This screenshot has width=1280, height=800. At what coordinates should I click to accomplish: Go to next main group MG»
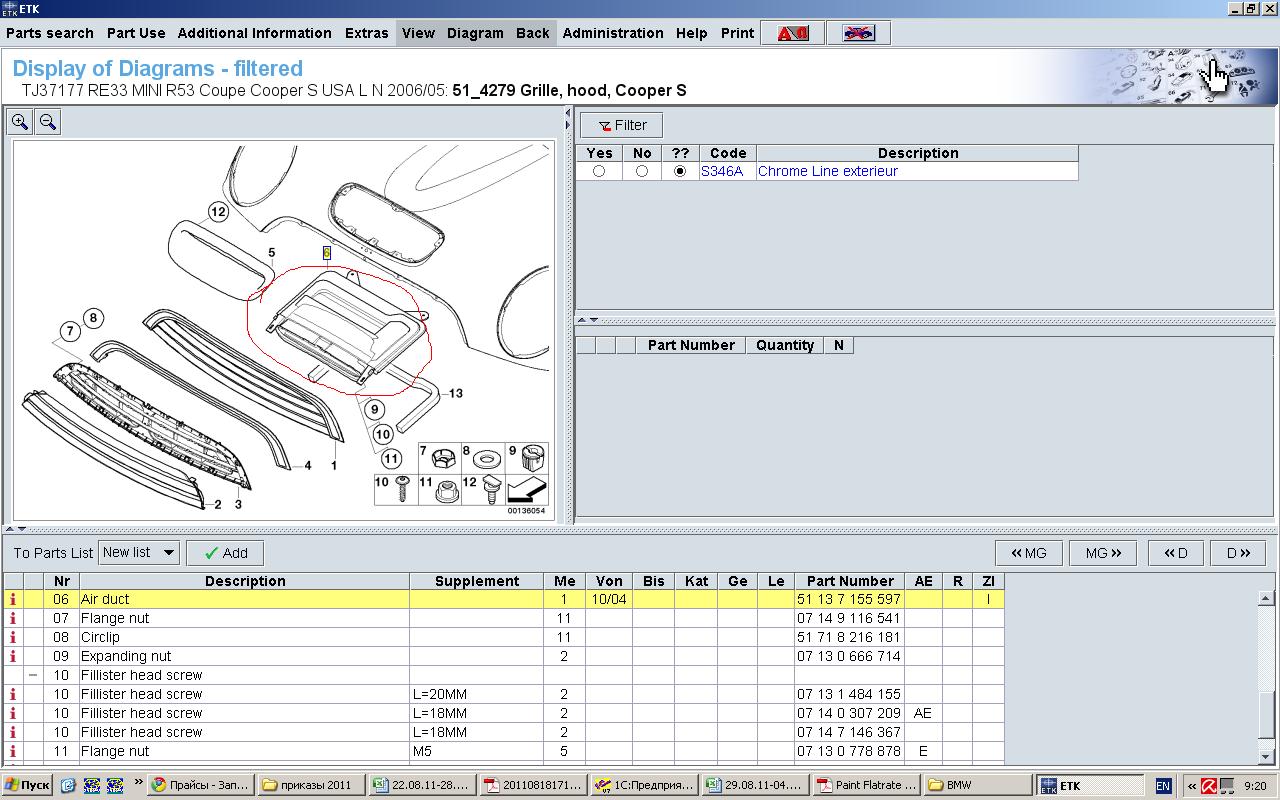tap(1103, 553)
